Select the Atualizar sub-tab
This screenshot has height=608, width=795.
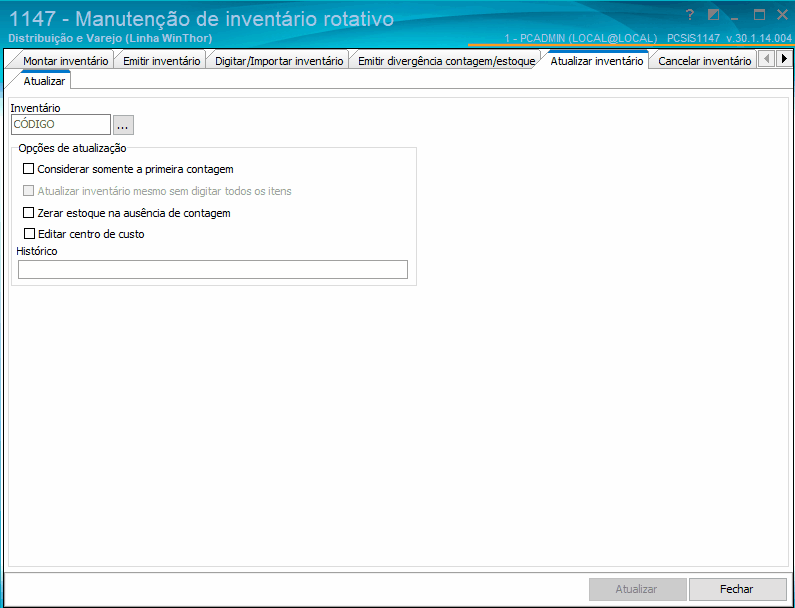click(44, 81)
